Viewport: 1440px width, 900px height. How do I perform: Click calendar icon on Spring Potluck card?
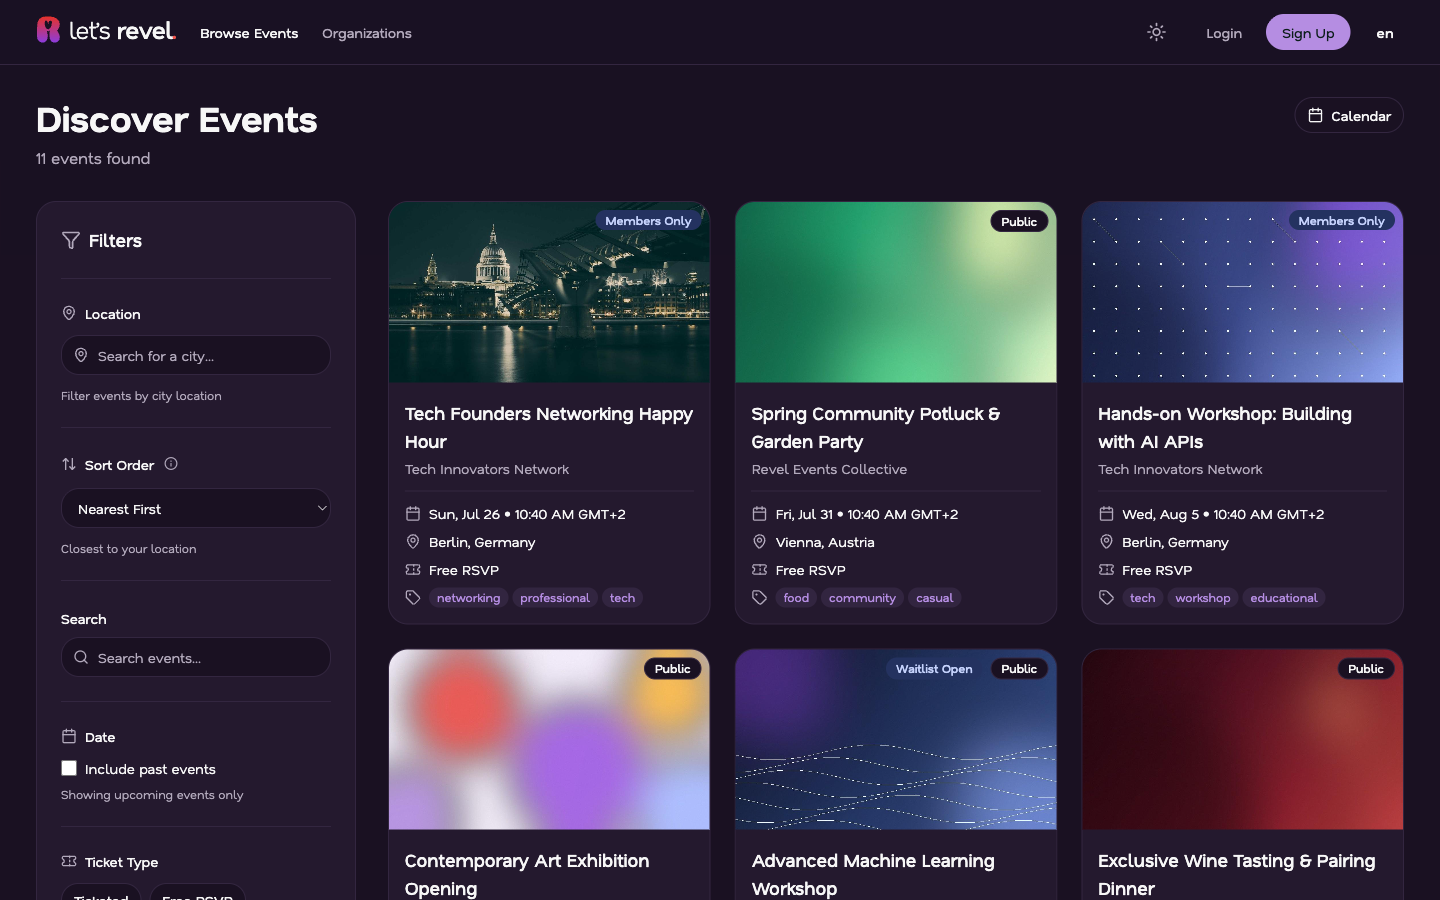[x=760, y=514]
